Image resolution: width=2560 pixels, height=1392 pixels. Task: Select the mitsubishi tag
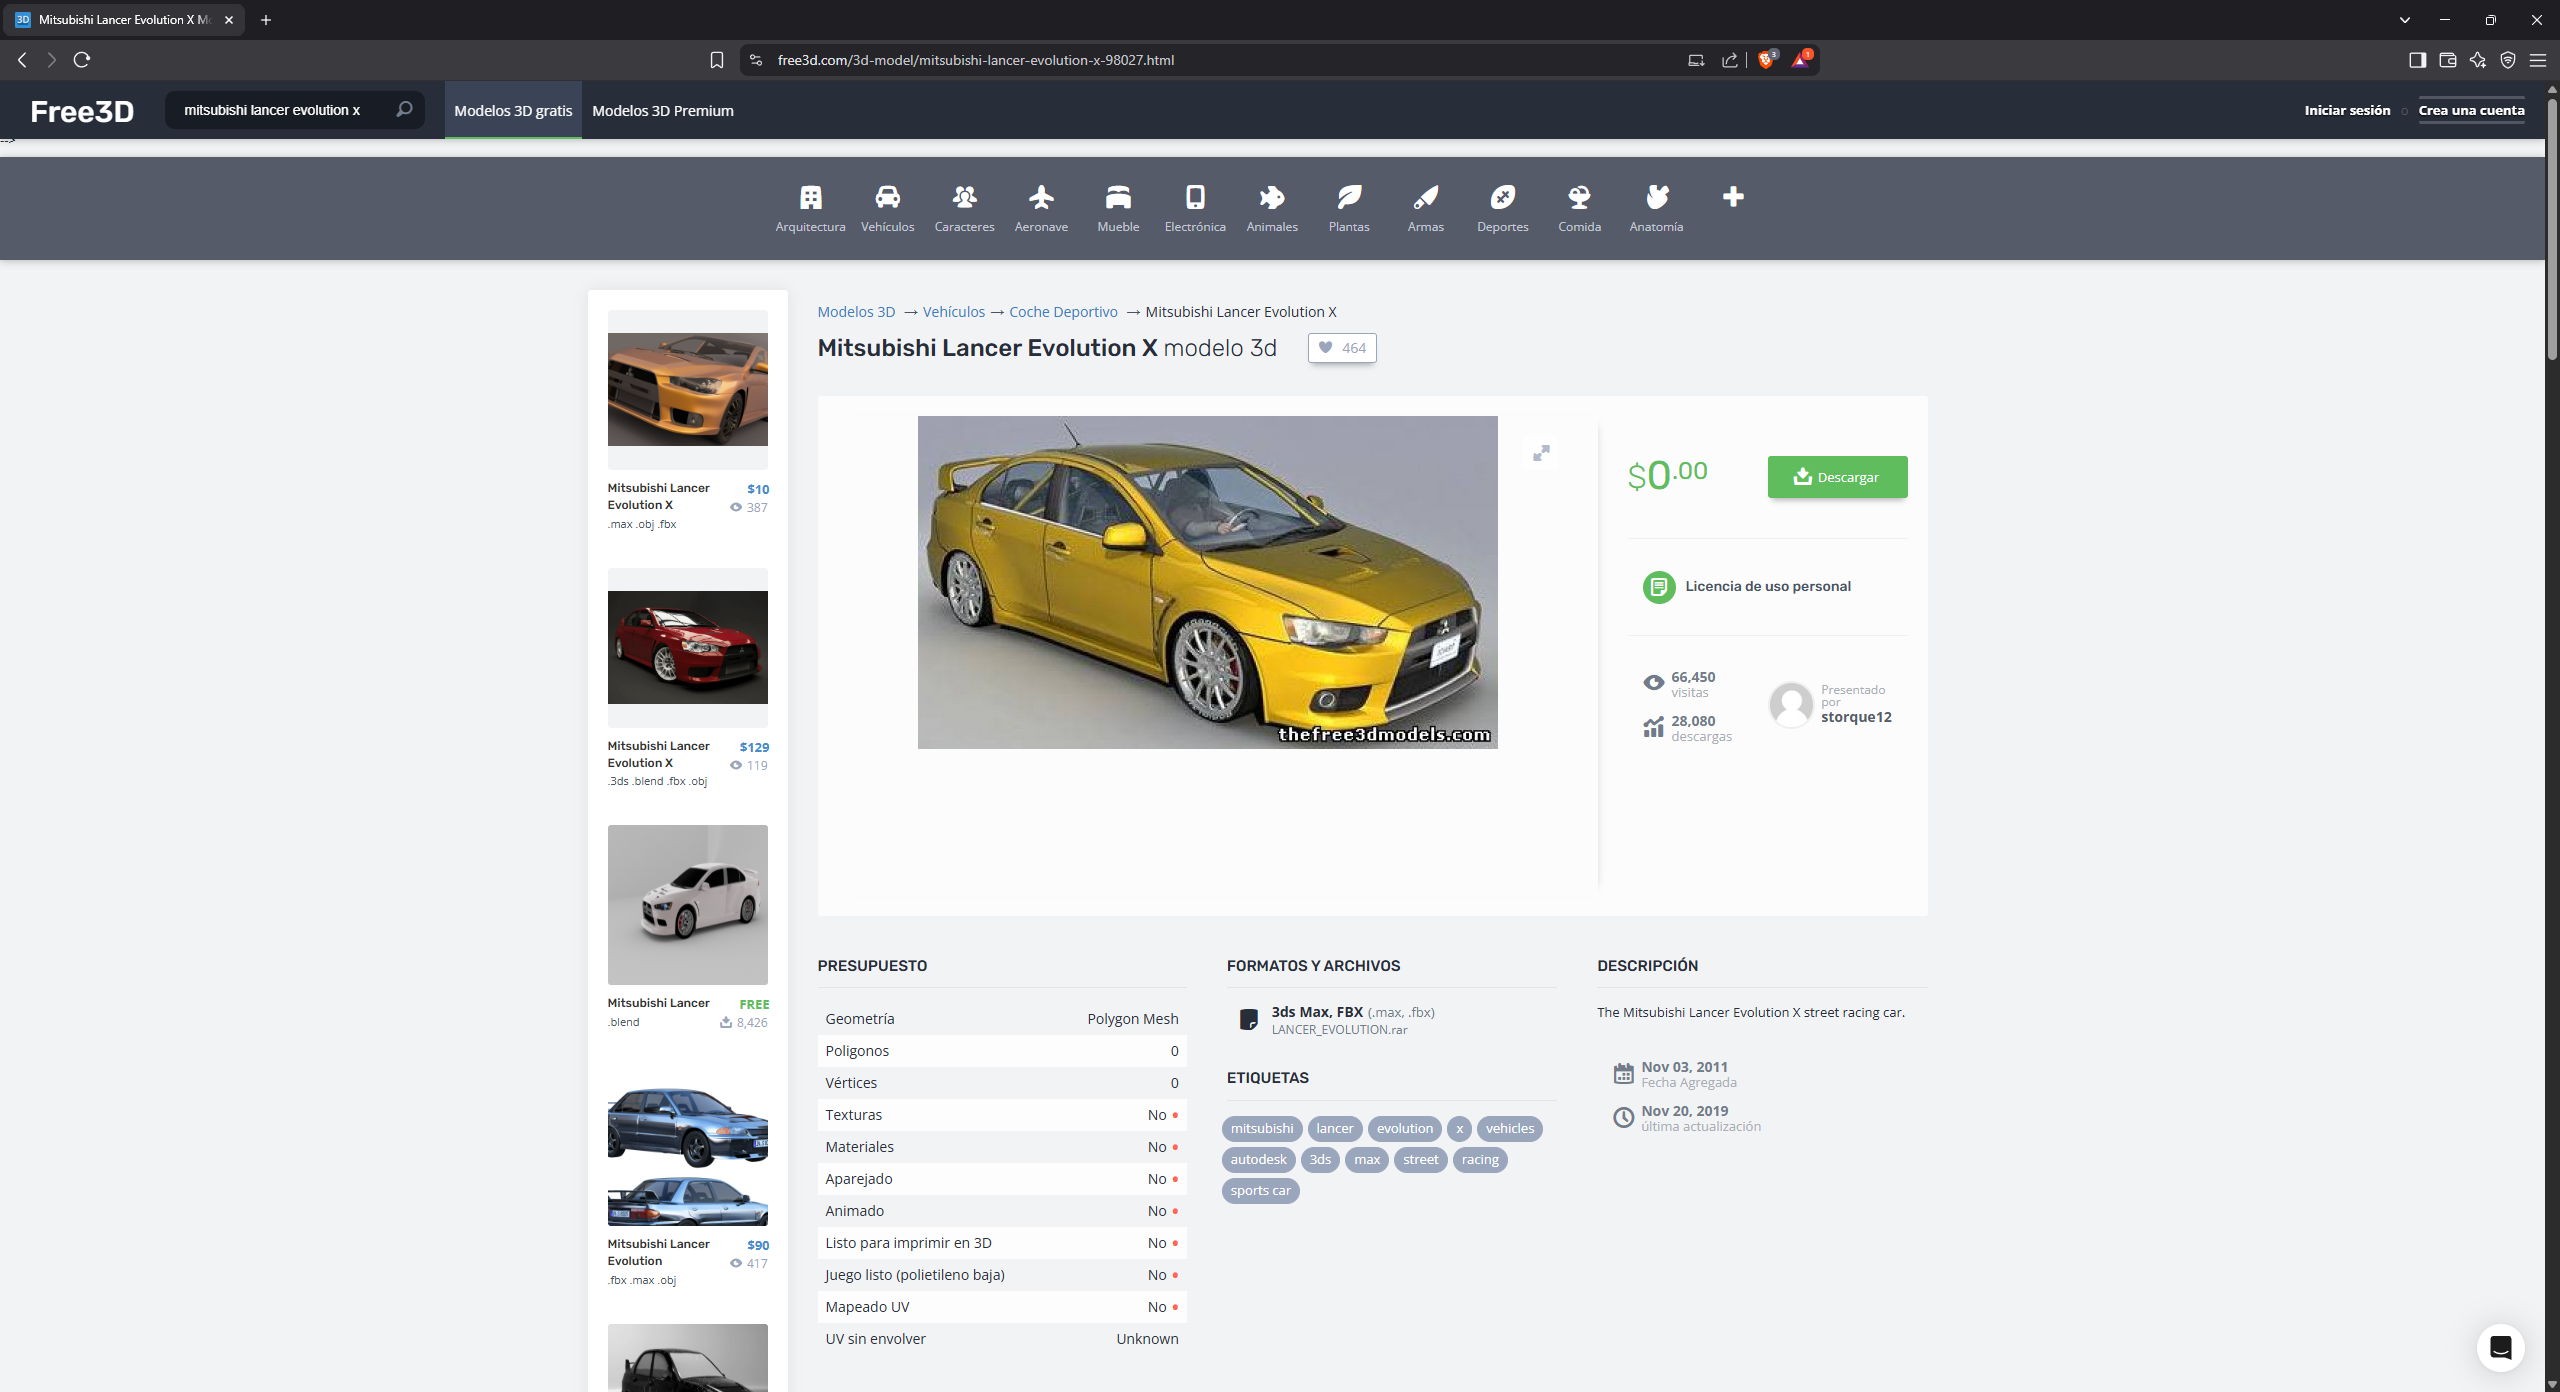coord(1262,1128)
